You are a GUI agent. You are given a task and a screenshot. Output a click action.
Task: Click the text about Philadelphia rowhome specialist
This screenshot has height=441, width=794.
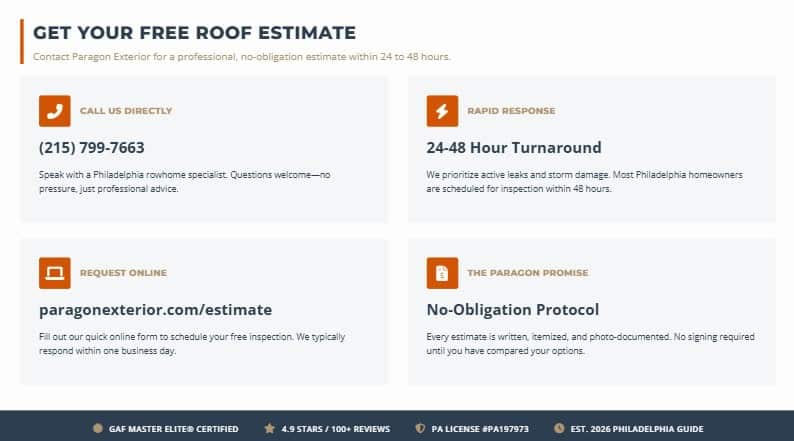coord(185,182)
